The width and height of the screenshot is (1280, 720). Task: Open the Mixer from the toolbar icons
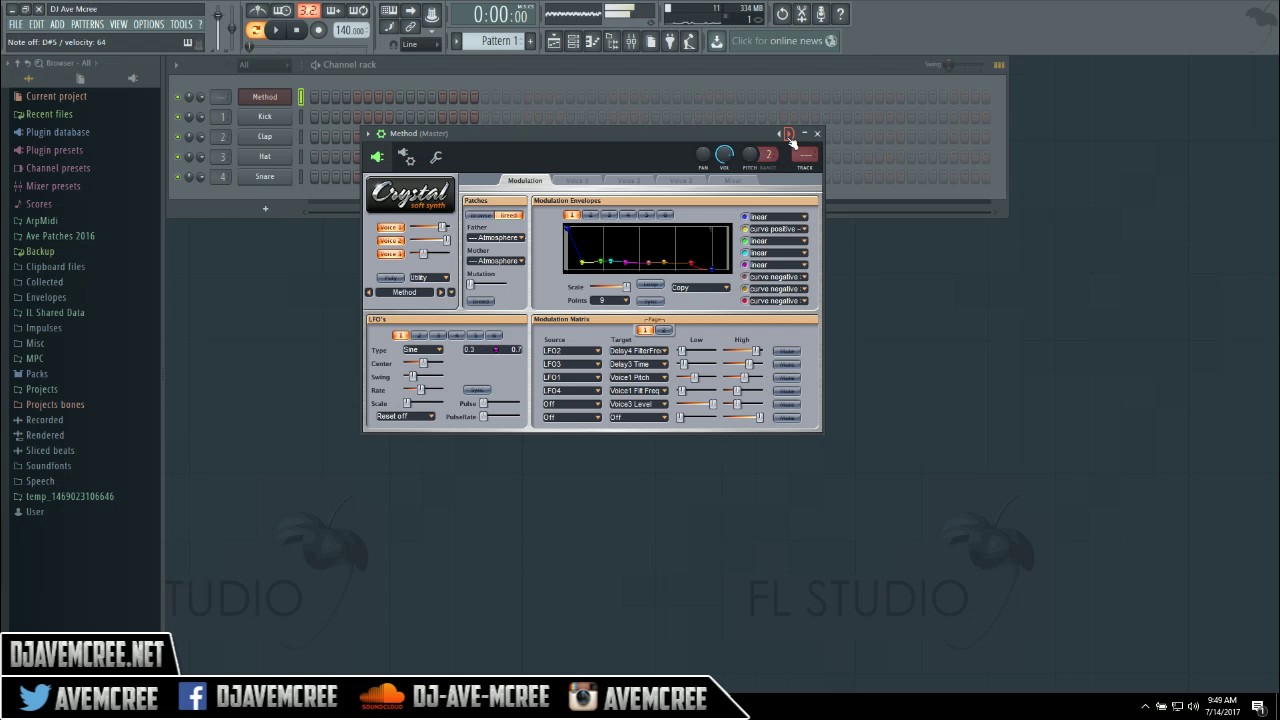pos(631,41)
